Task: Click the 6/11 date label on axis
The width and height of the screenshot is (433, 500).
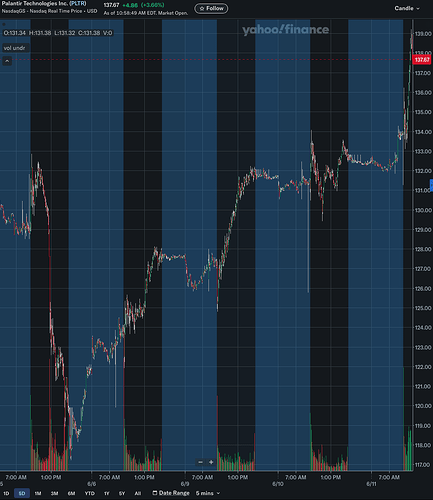Action: [x=371, y=484]
